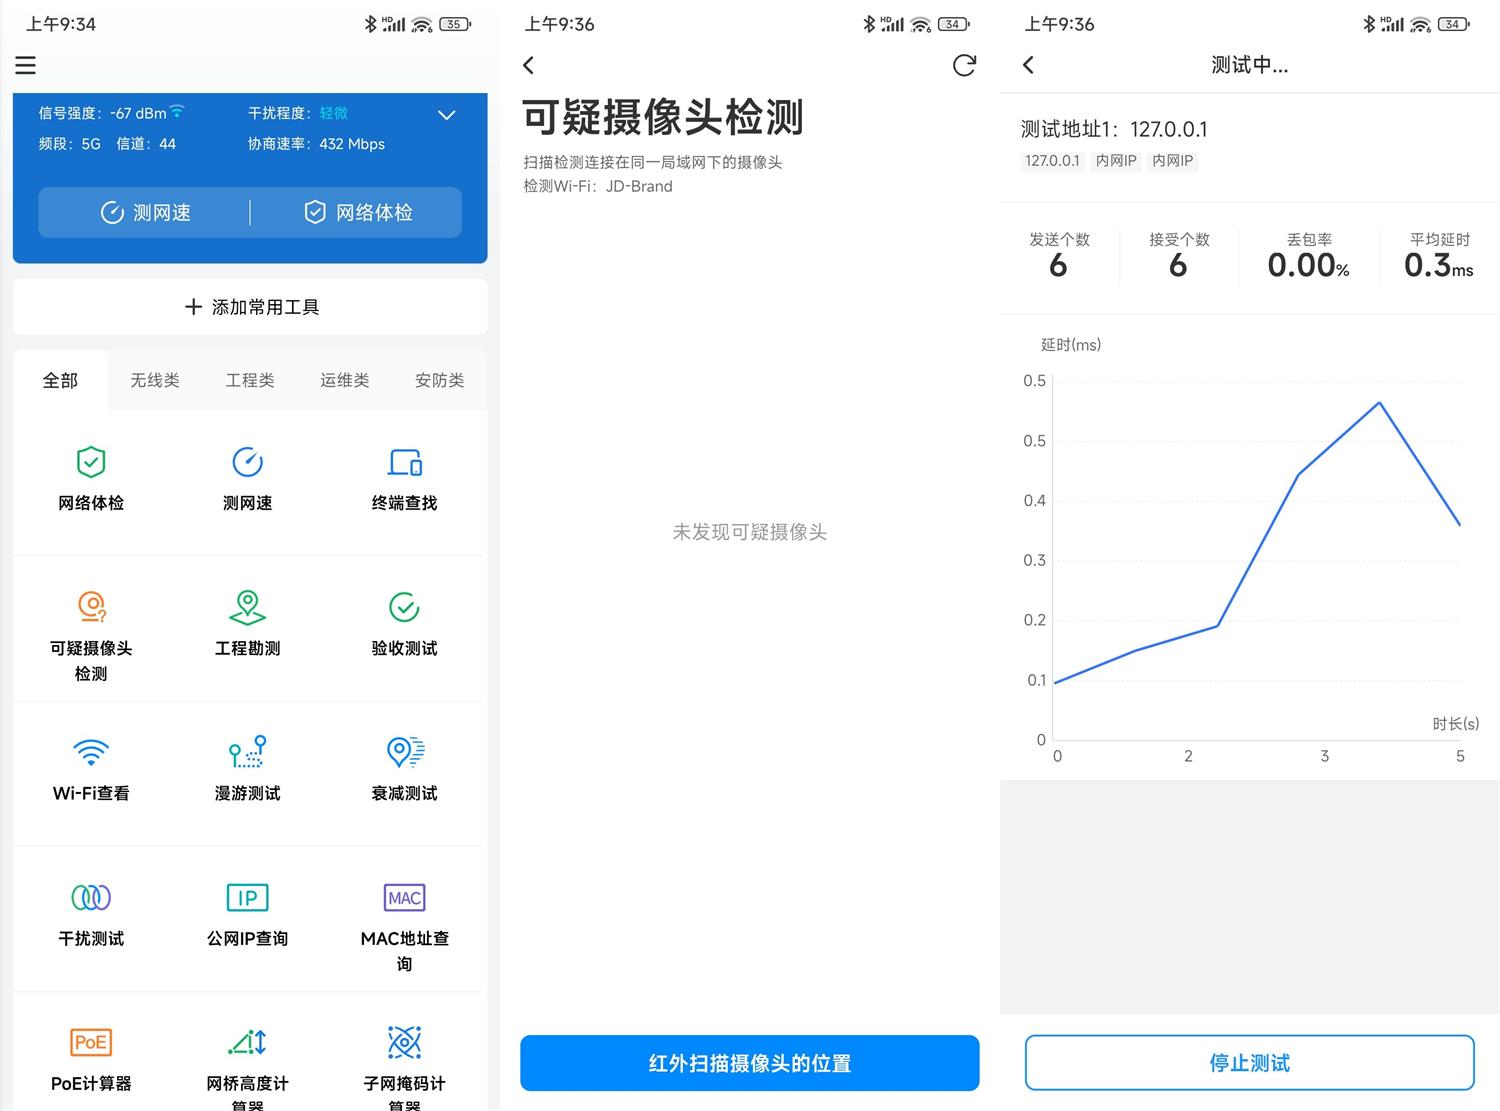Open the Wi-Fi查看 viewer icon
This screenshot has width=1500, height=1111.
[91, 768]
